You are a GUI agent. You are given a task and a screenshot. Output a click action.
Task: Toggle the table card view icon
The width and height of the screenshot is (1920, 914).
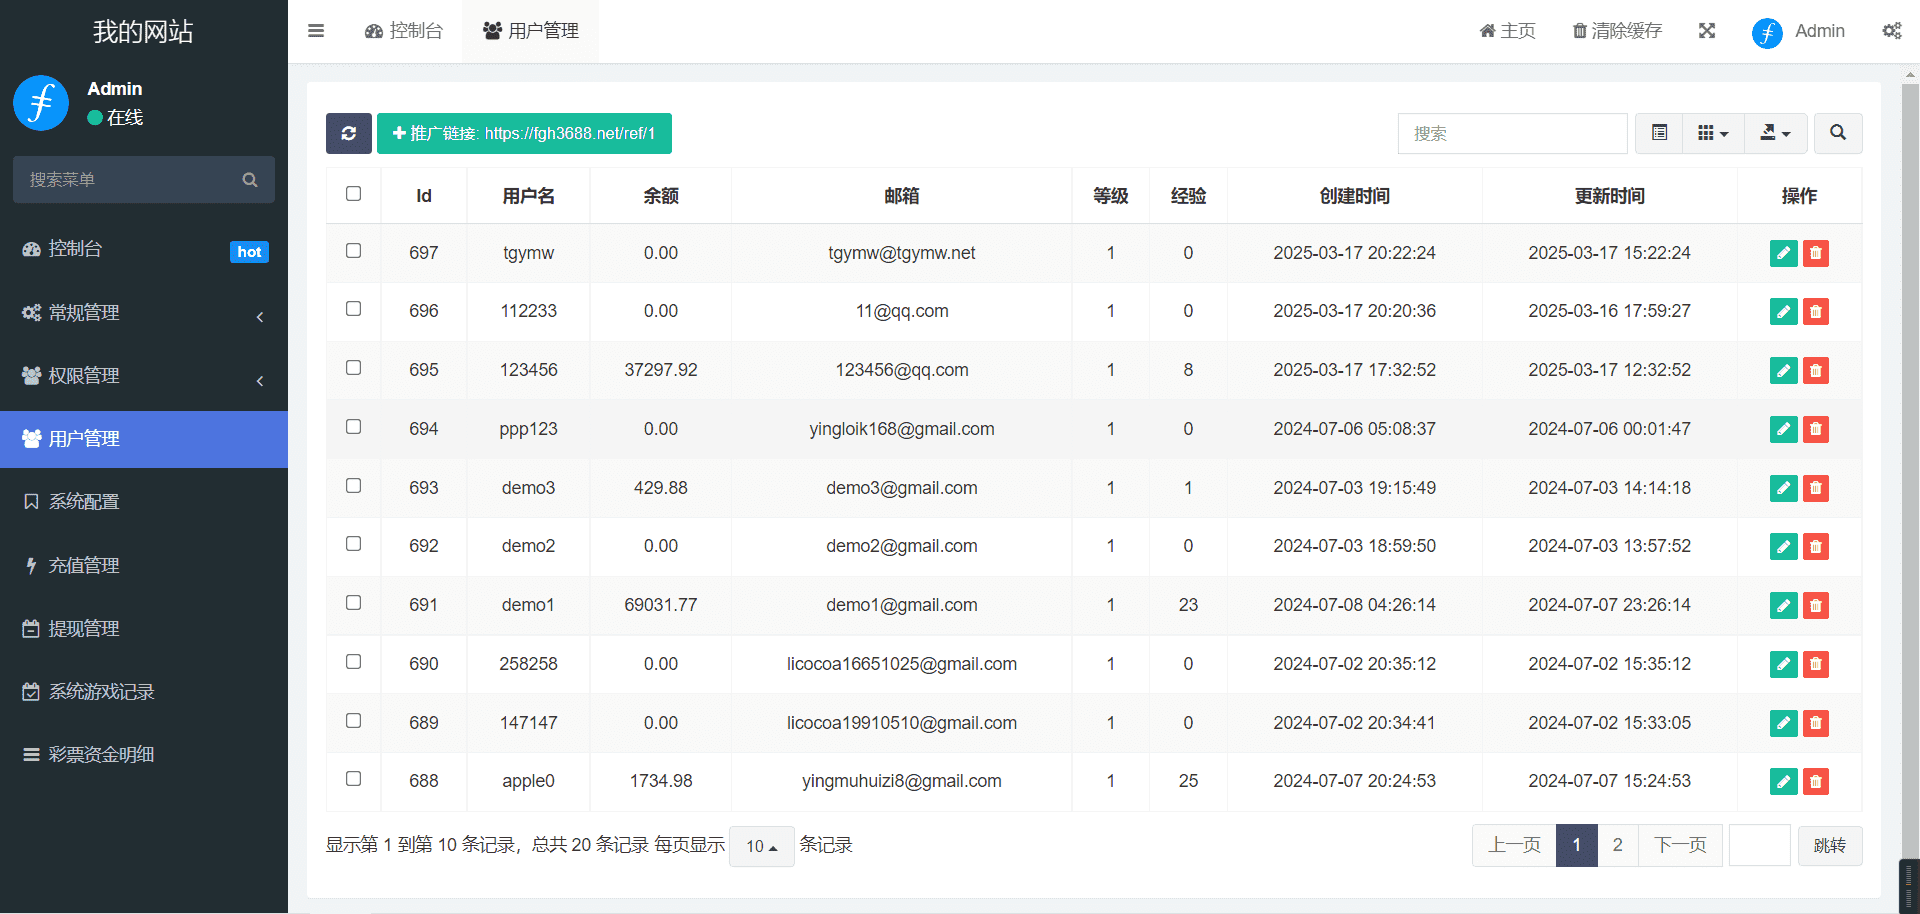pos(1659,133)
